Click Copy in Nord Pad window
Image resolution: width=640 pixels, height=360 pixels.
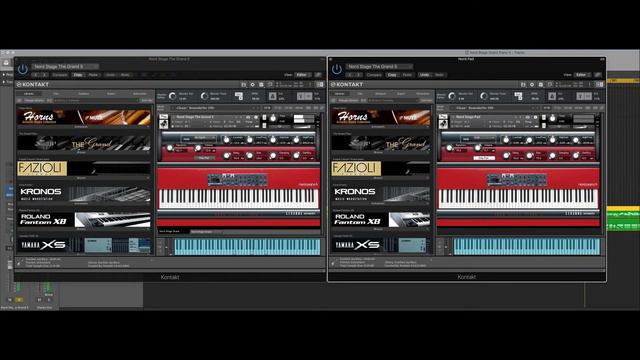[x=392, y=75]
